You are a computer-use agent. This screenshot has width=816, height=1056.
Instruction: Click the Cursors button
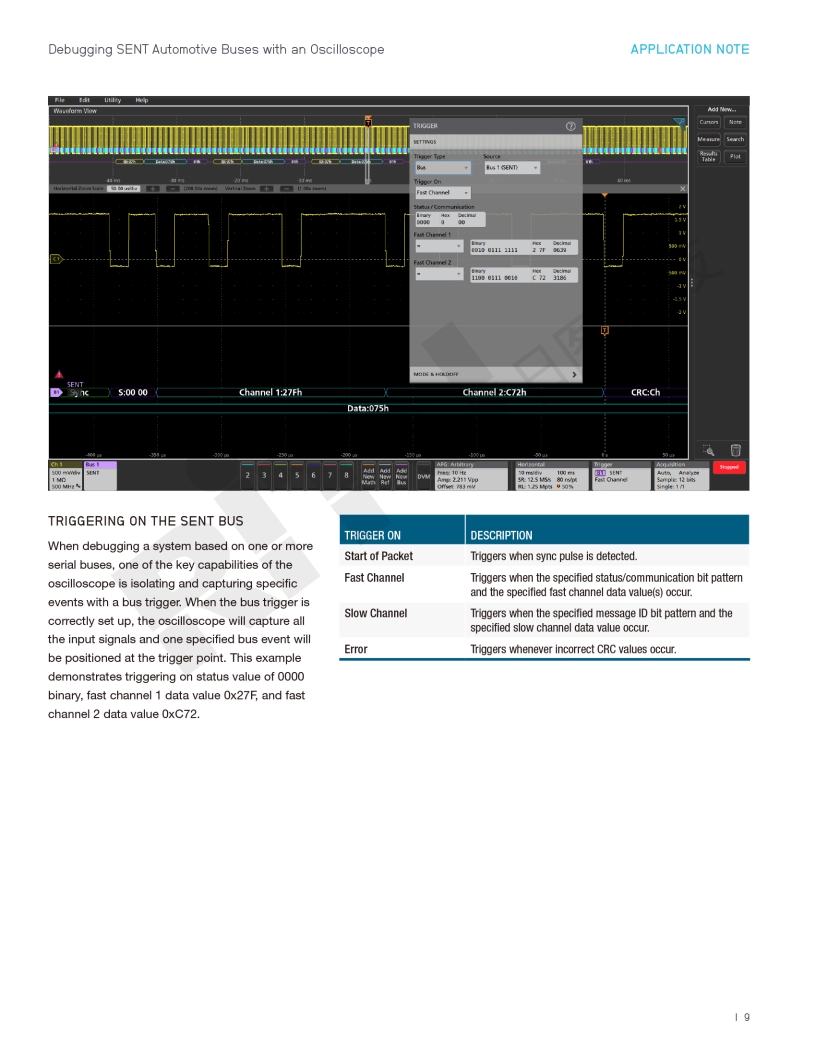(x=709, y=122)
